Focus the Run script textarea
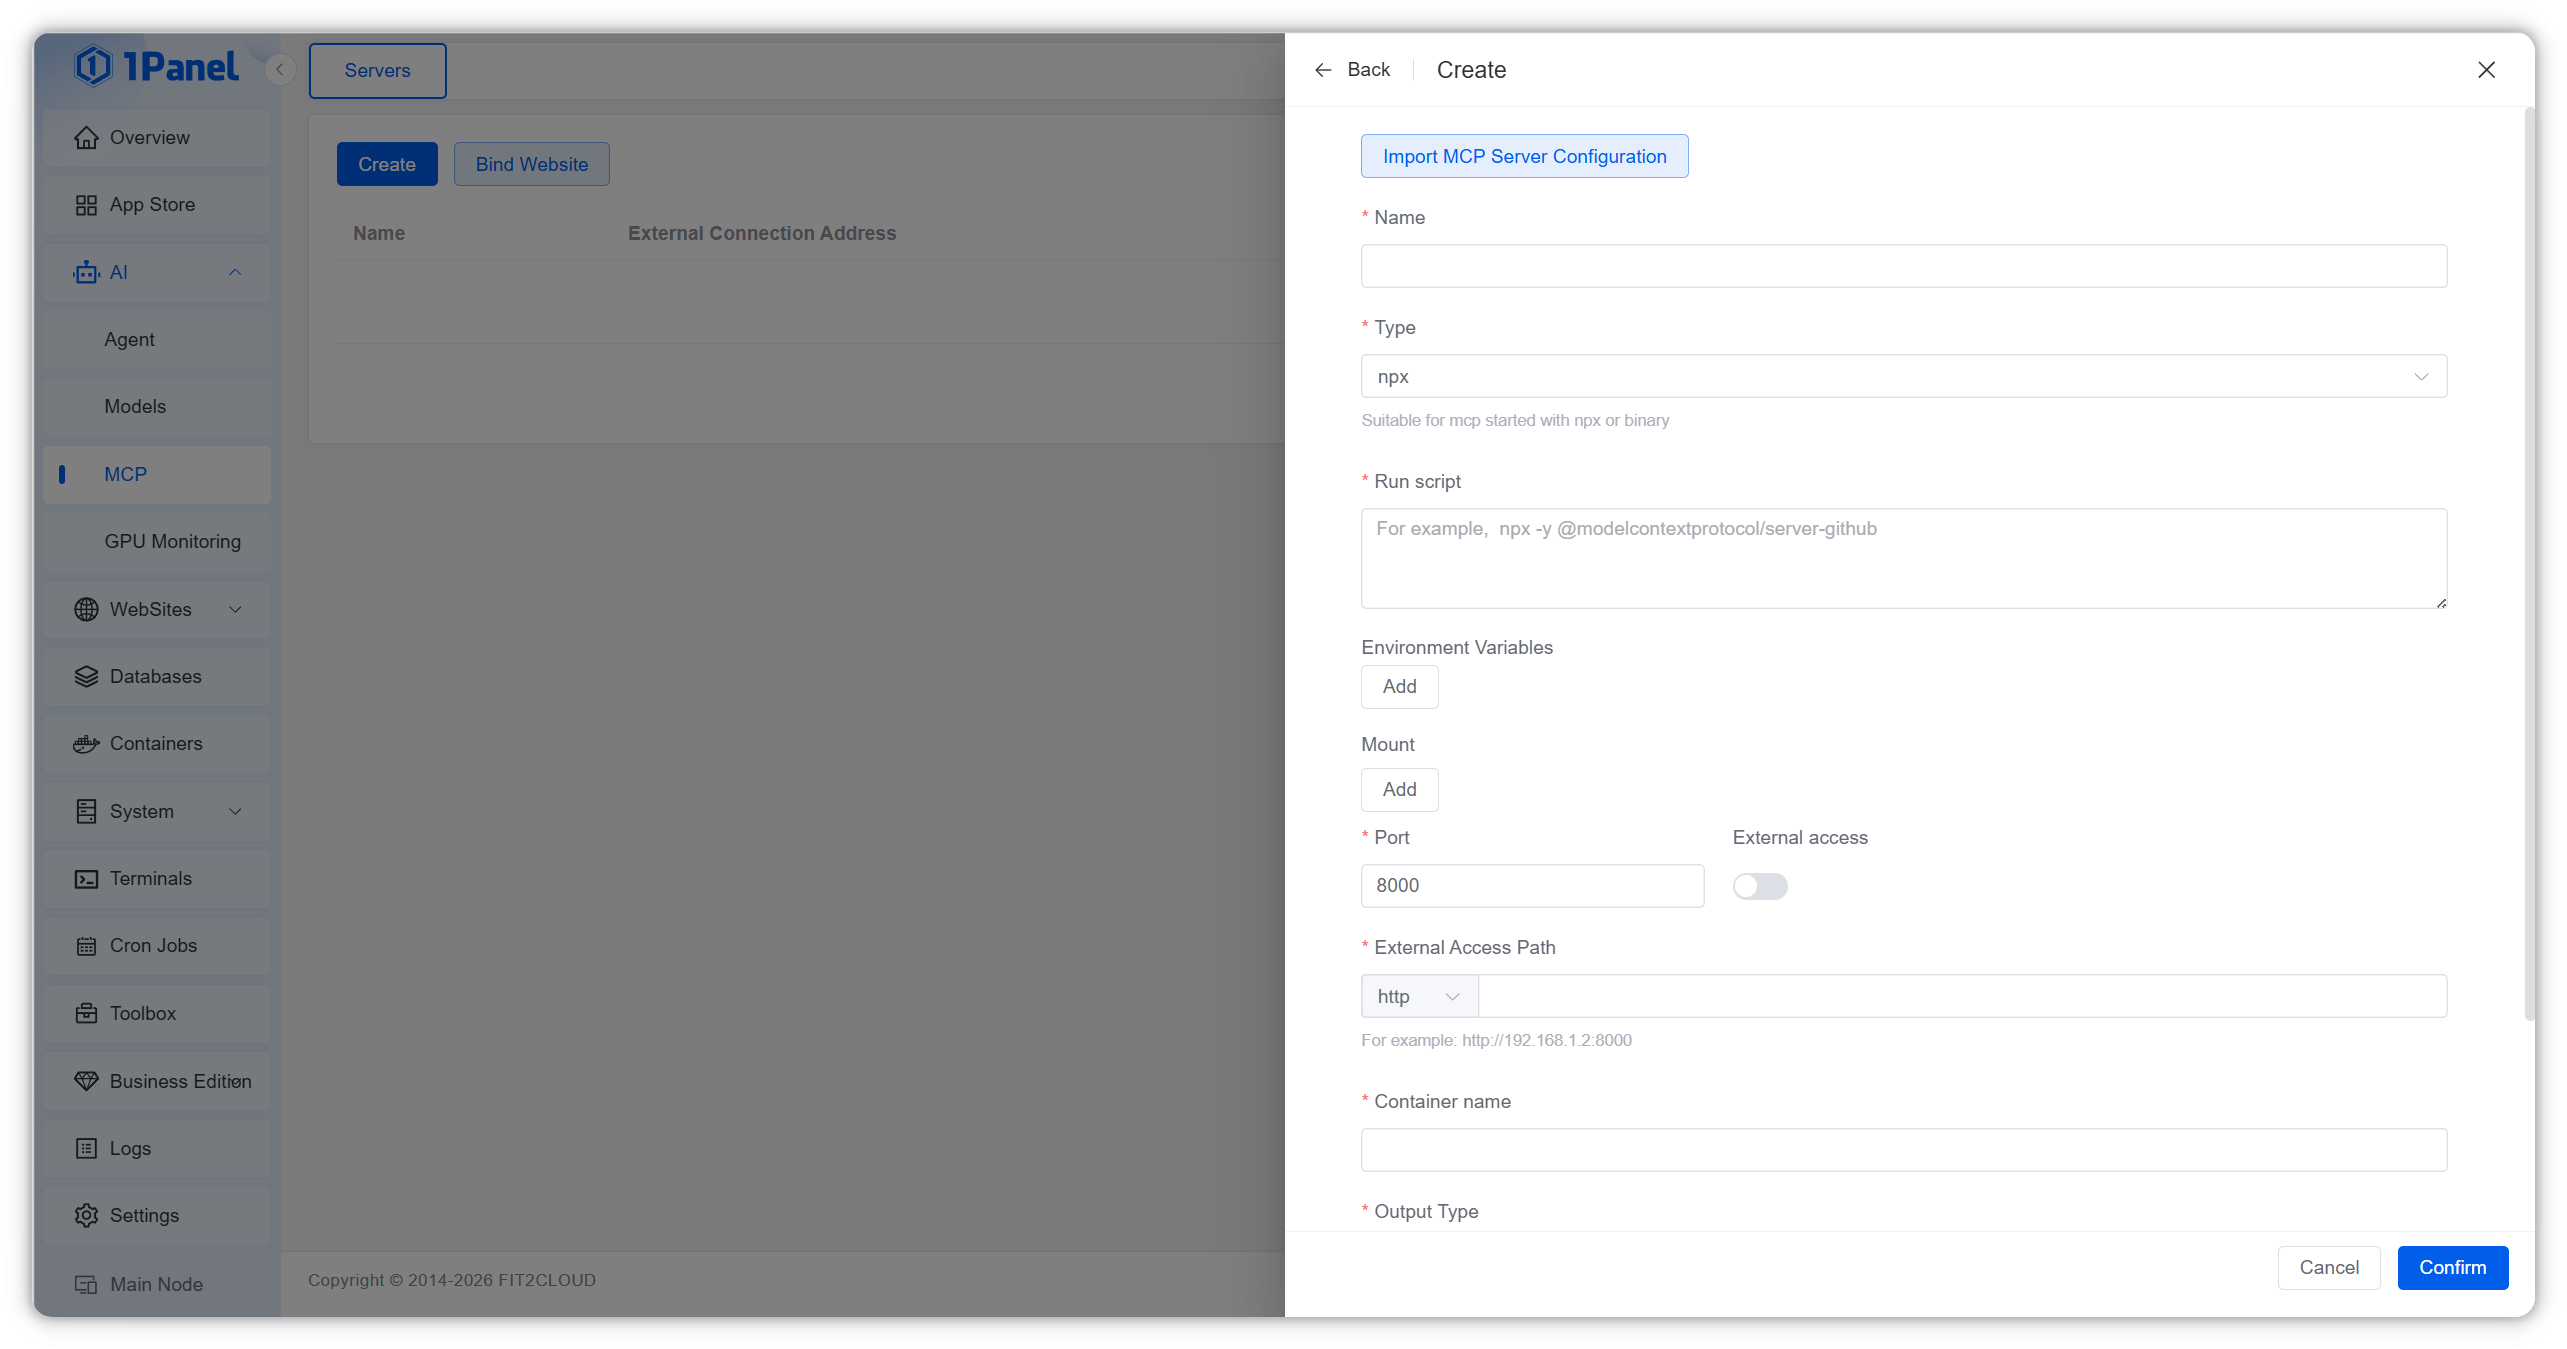The image size is (2567, 1349). (1904, 558)
